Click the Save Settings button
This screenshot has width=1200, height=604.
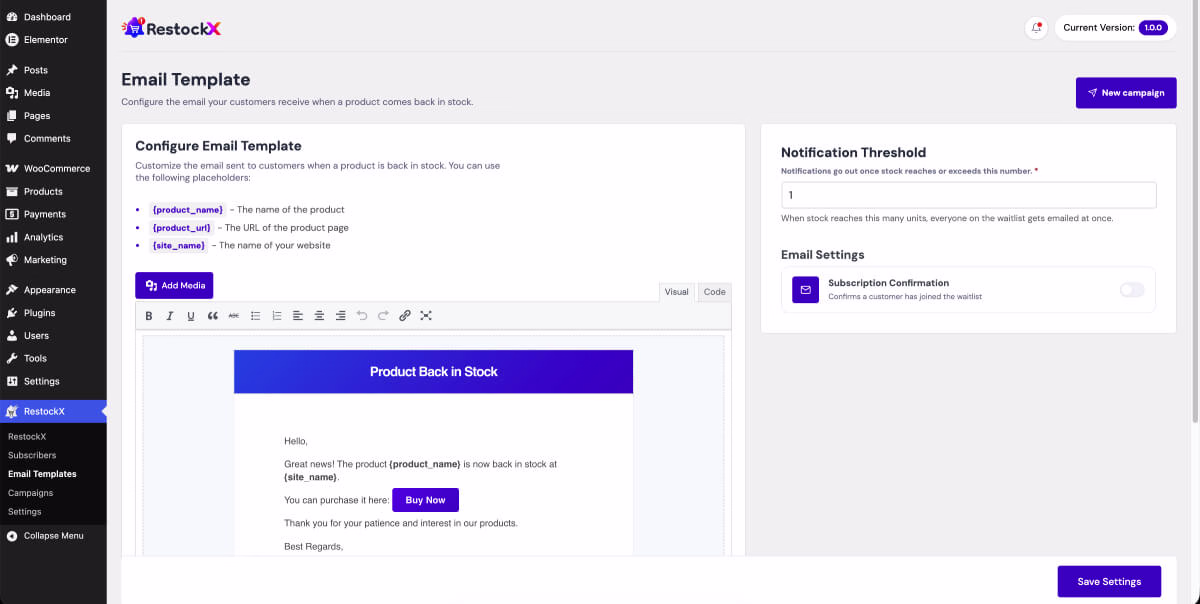tap(1109, 582)
